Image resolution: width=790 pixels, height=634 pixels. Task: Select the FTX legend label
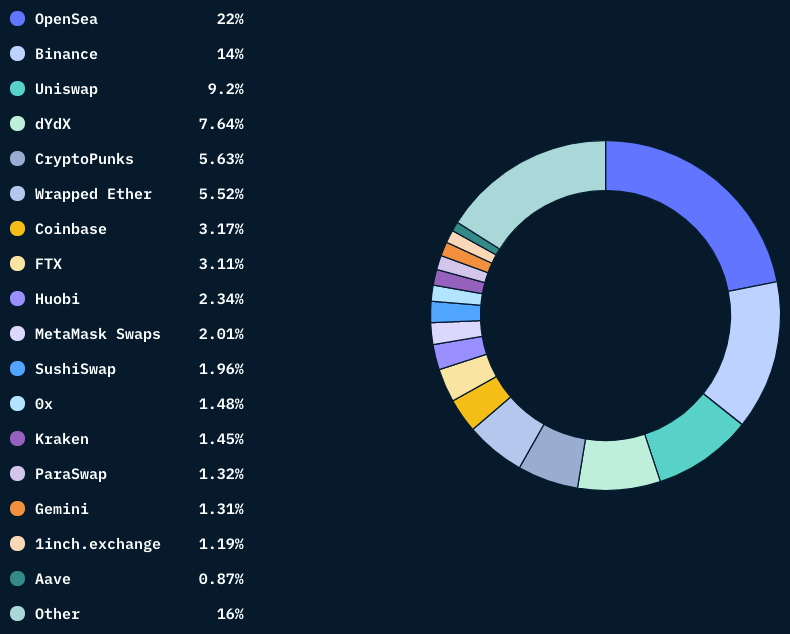[x=48, y=264]
